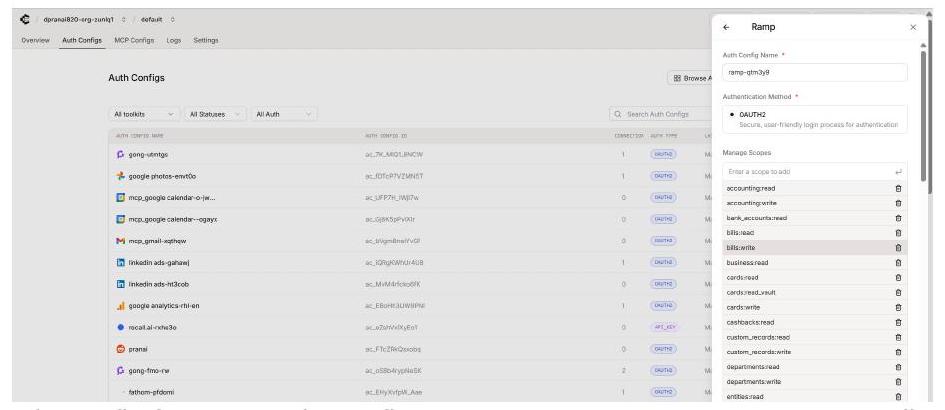Click the cards:read_vault scope text
945x410 pixels.
pos(751,292)
